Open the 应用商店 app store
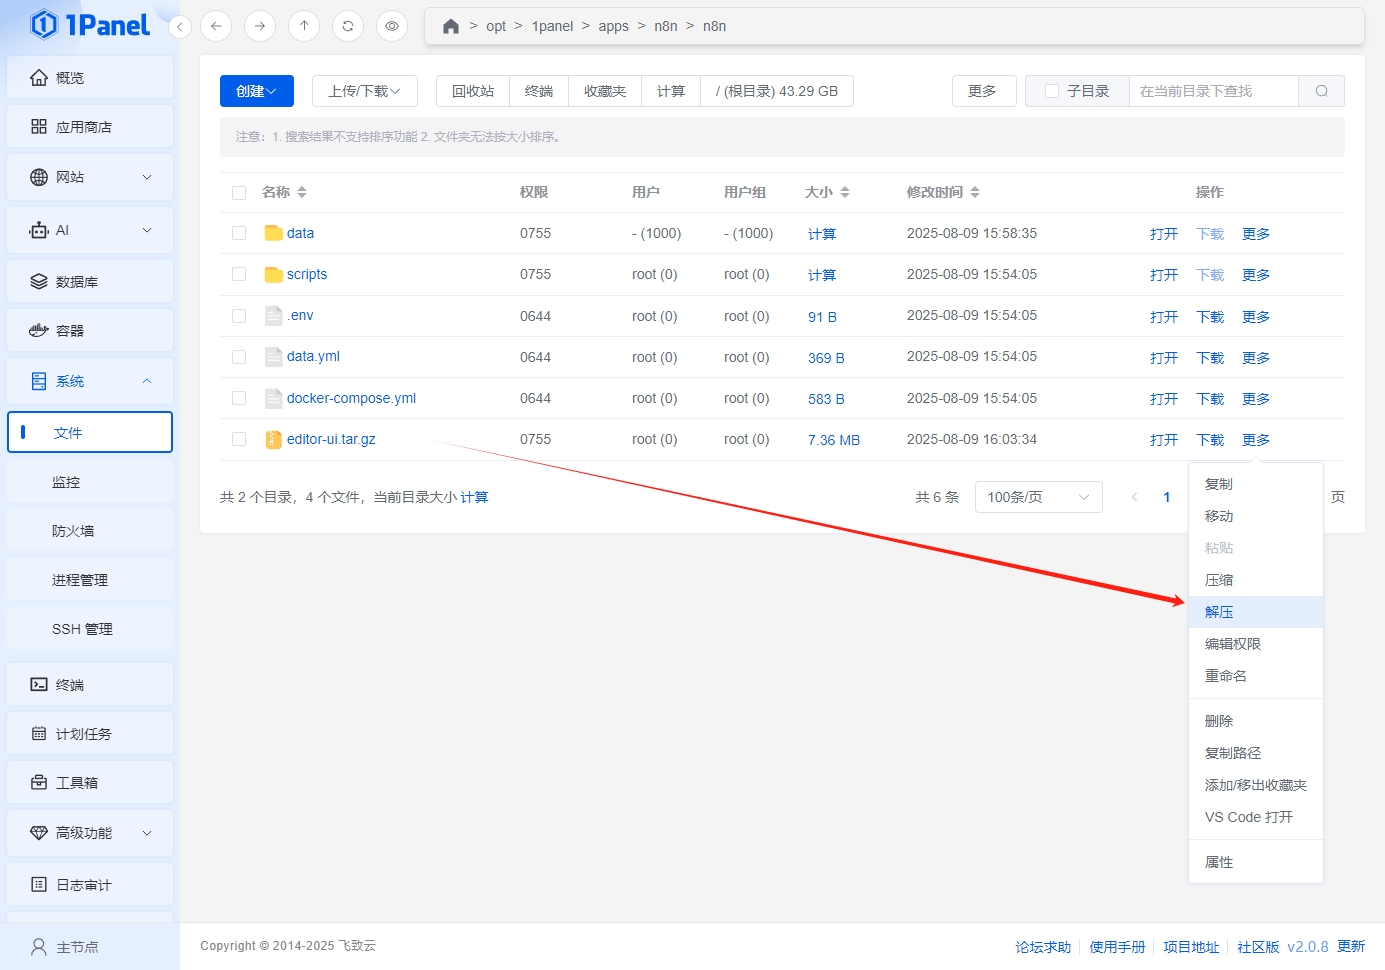The image size is (1385, 970). point(90,127)
